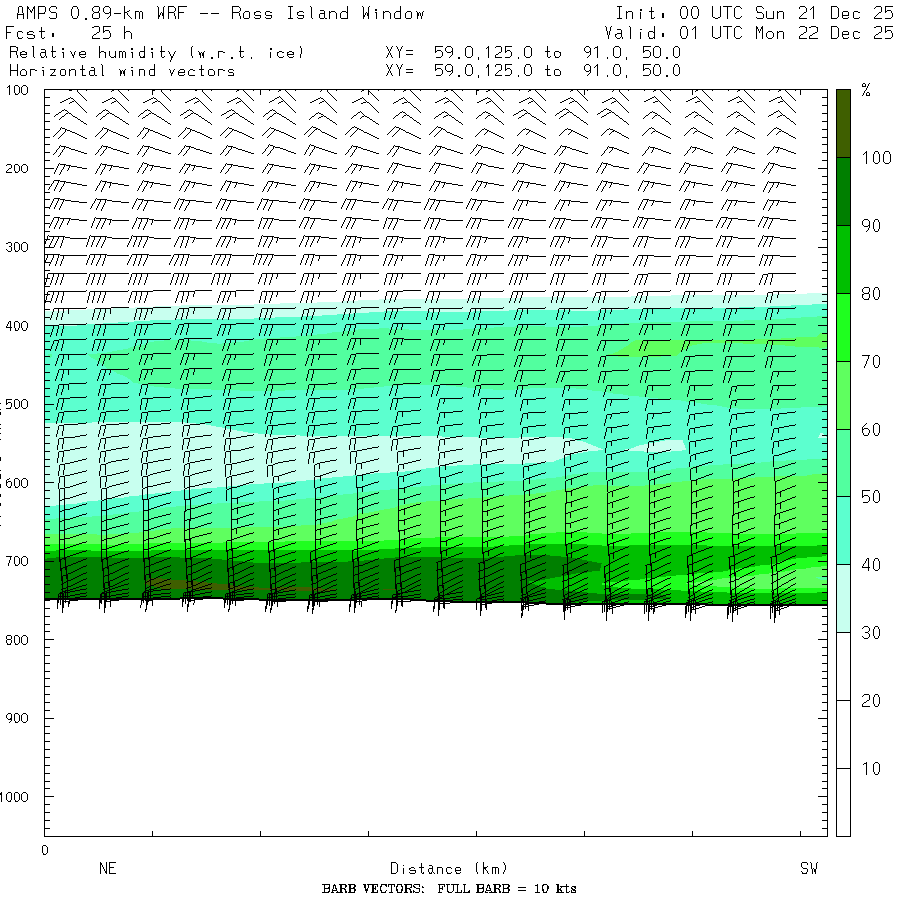900x900 pixels.
Task: Click the 'Init: 00 UTC Sun 21 Dec 25' text
Action: pyautogui.click(x=754, y=13)
